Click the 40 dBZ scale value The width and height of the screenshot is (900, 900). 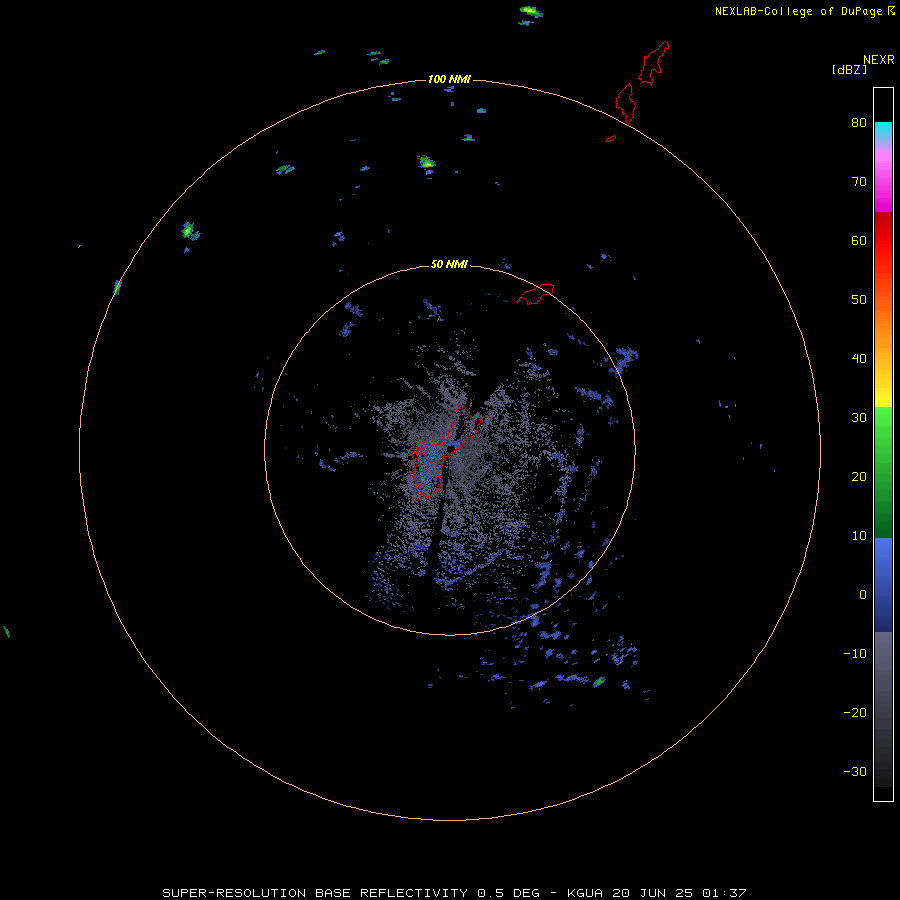coord(859,359)
